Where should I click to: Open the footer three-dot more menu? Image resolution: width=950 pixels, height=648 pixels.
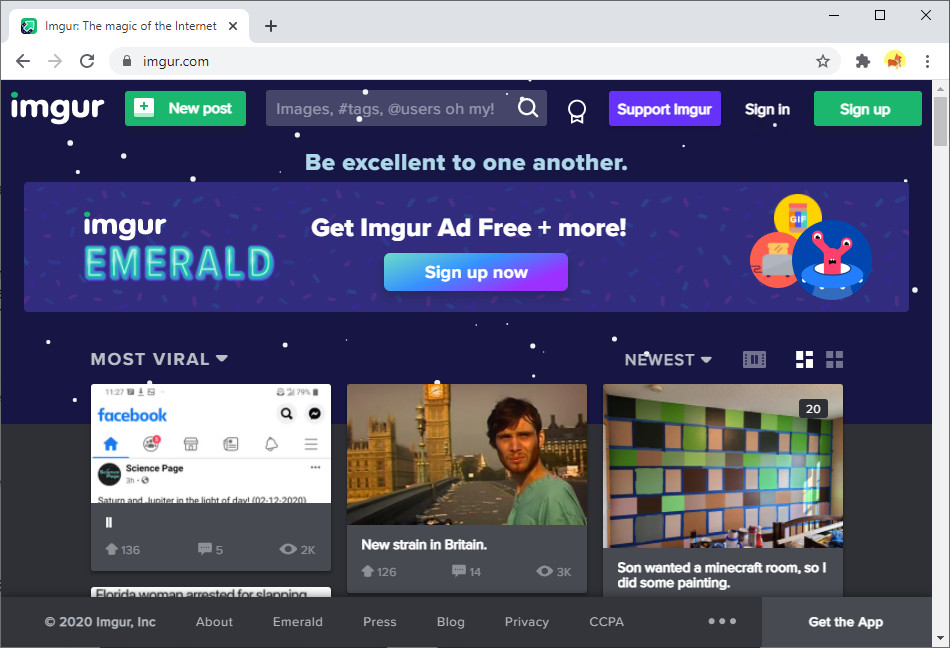(x=722, y=621)
